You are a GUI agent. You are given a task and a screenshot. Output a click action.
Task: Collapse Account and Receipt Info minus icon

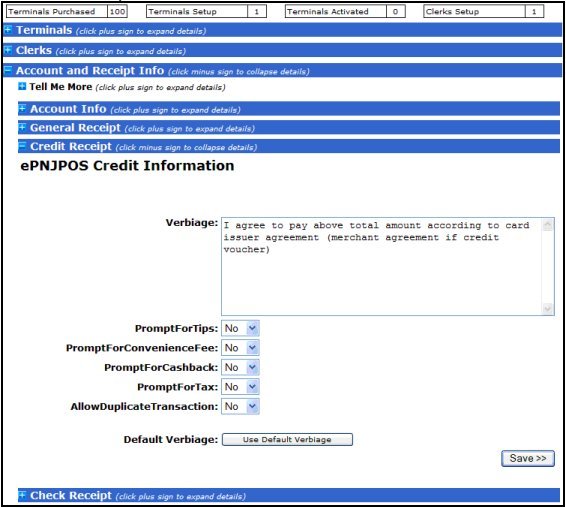(x=8, y=70)
